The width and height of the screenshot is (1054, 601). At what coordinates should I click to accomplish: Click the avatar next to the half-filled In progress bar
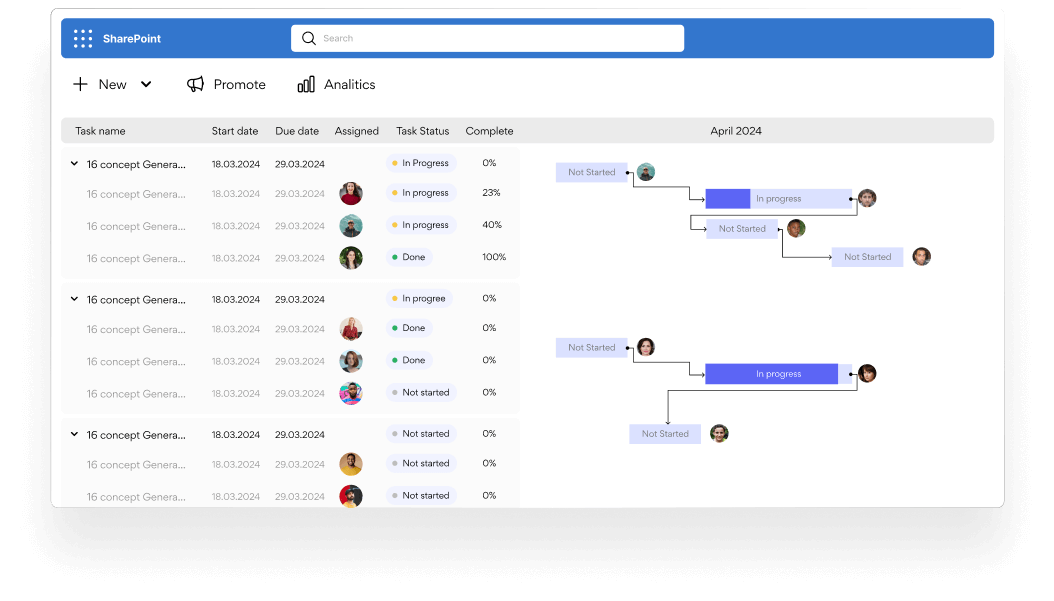867,198
